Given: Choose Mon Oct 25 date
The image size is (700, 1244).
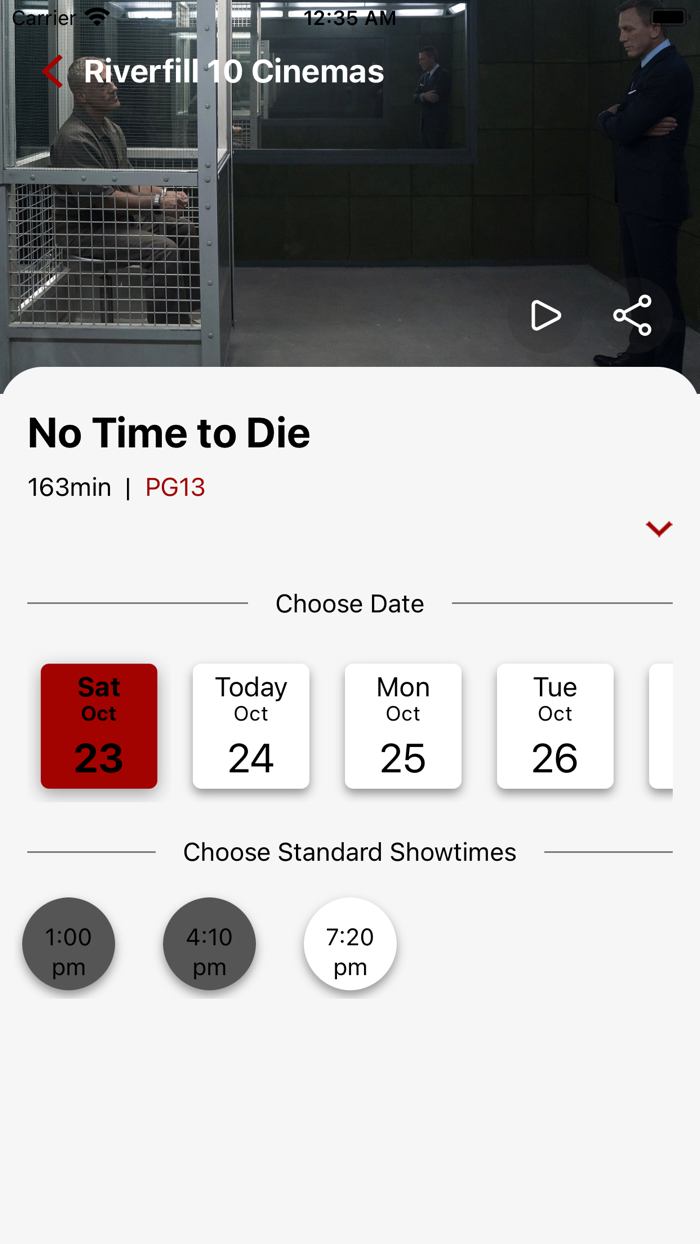Looking at the screenshot, I should pos(403,726).
